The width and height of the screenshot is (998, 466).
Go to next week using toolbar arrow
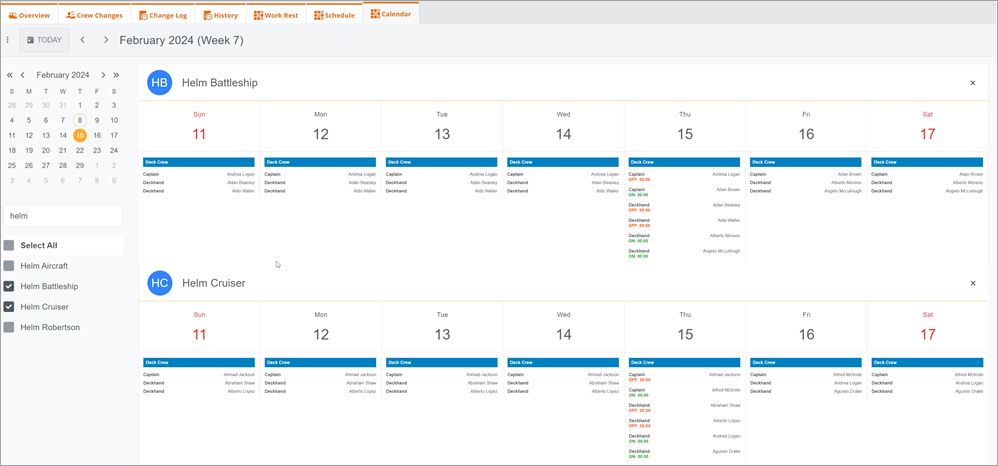point(106,40)
